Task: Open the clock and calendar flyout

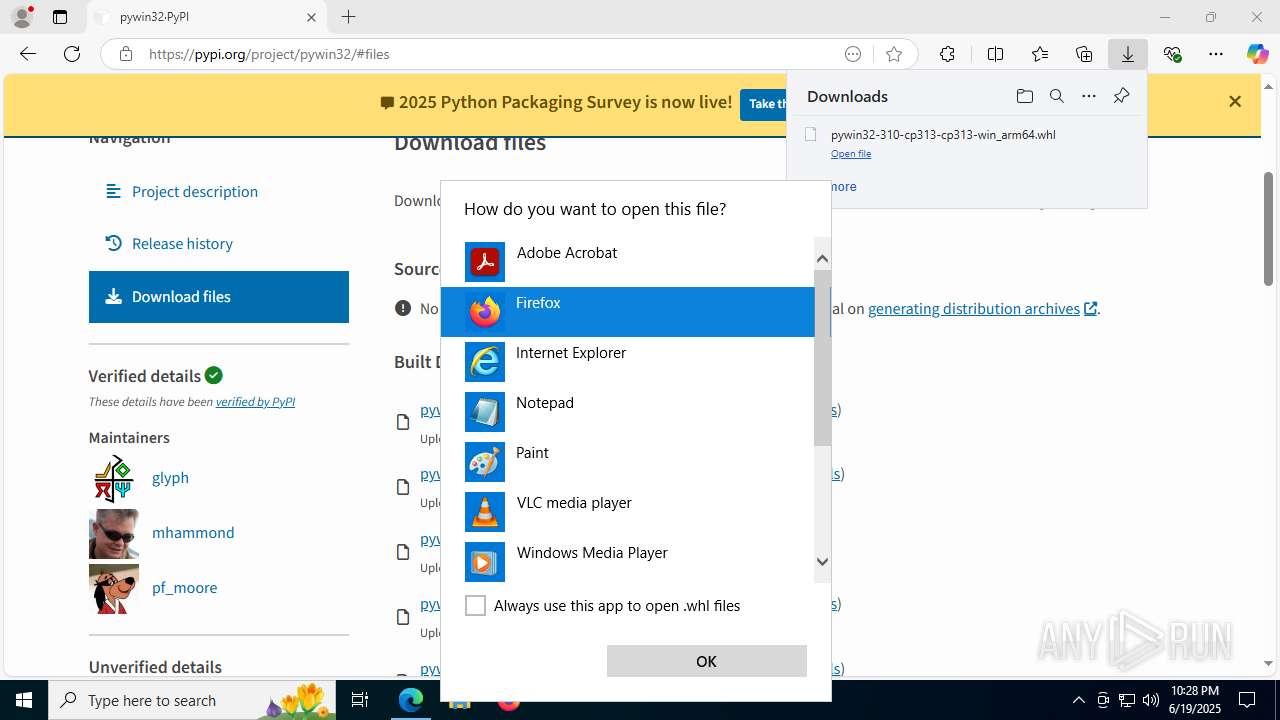Action: (1195, 700)
